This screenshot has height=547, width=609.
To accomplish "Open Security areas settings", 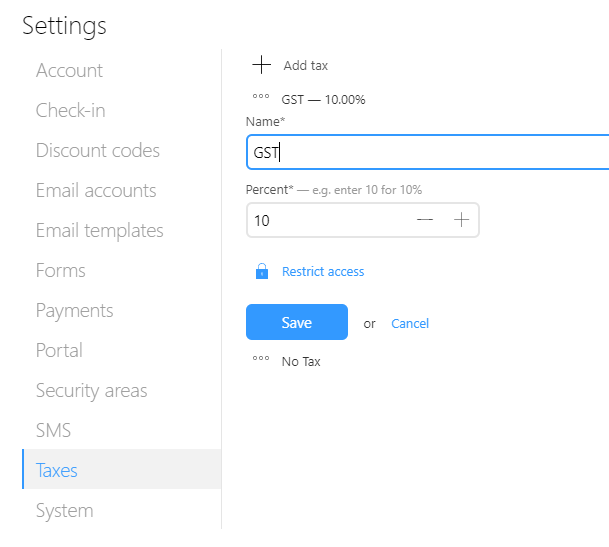I will pos(91,390).
